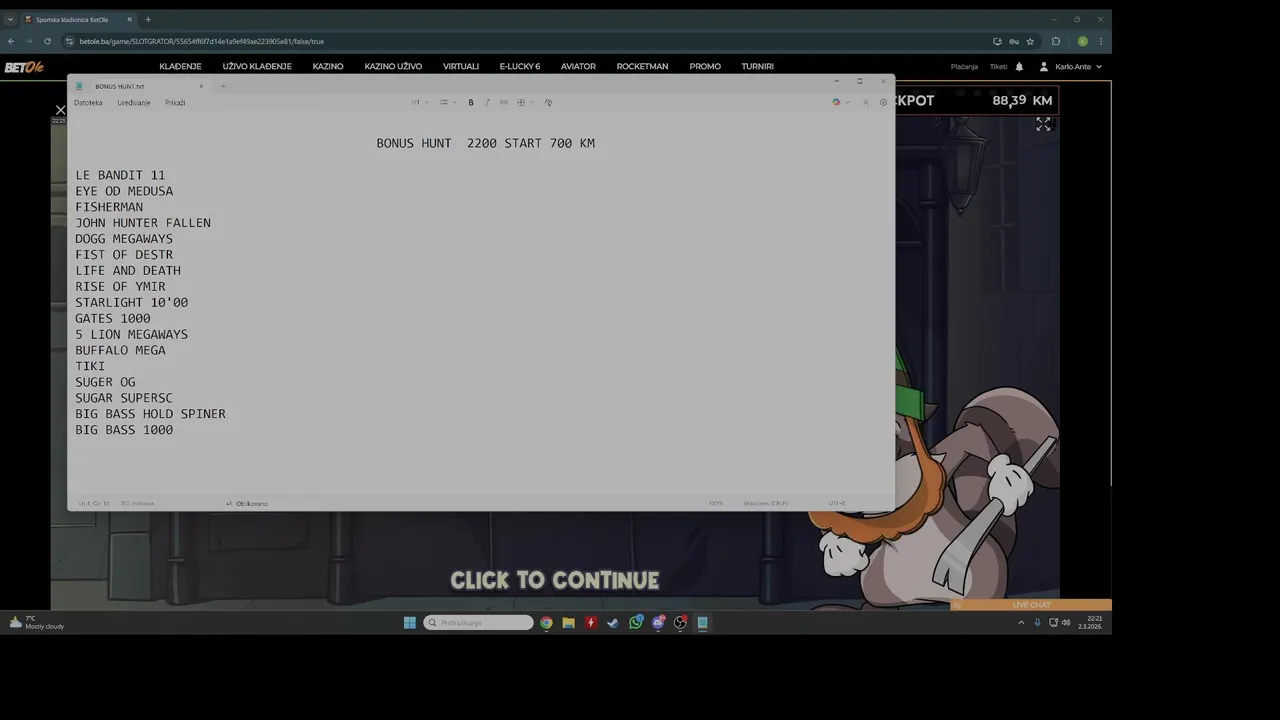Click the 'BONUS HUNT 2200 START 700 KM' heading
This screenshot has height=720, width=1280.
486,143
